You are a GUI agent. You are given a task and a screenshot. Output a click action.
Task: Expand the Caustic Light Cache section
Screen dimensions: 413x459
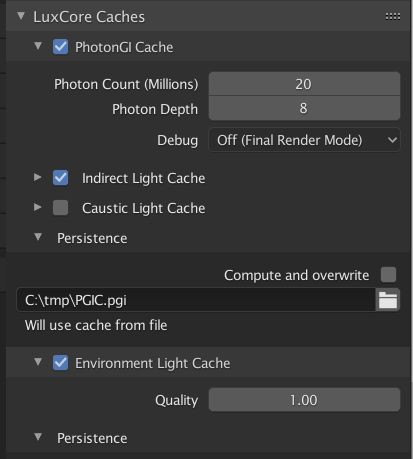point(38,207)
